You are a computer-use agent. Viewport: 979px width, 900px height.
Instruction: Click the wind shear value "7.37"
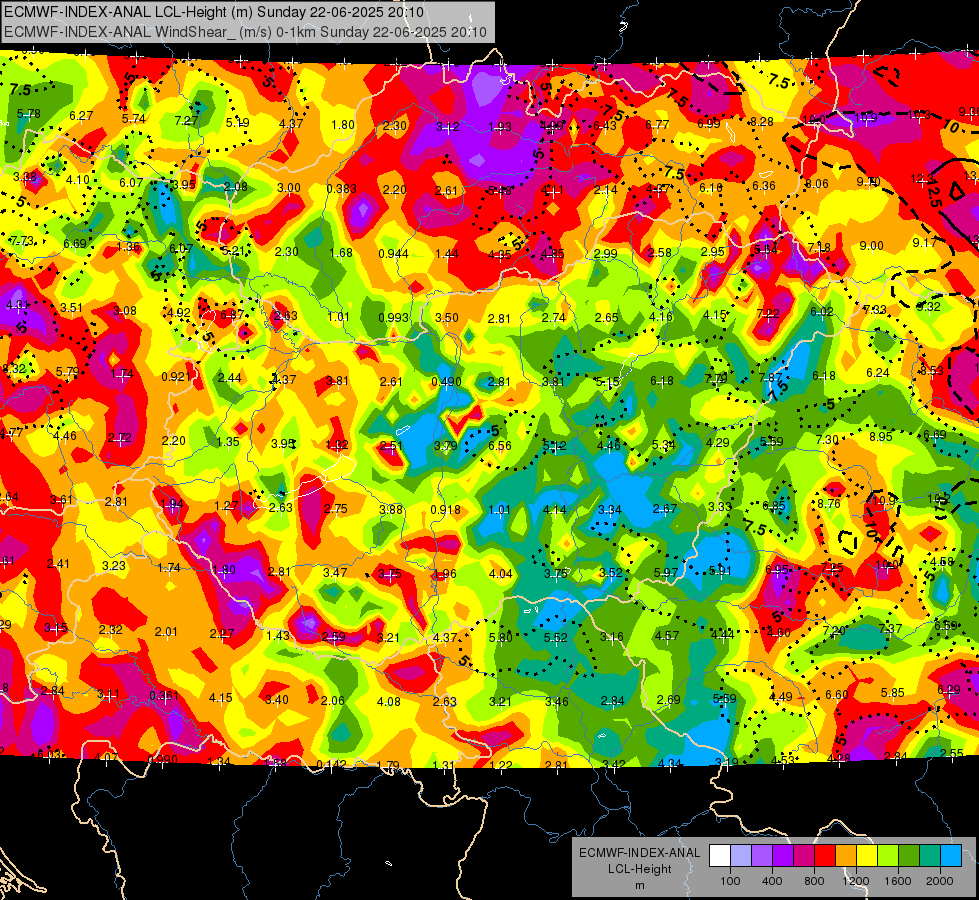click(890, 628)
